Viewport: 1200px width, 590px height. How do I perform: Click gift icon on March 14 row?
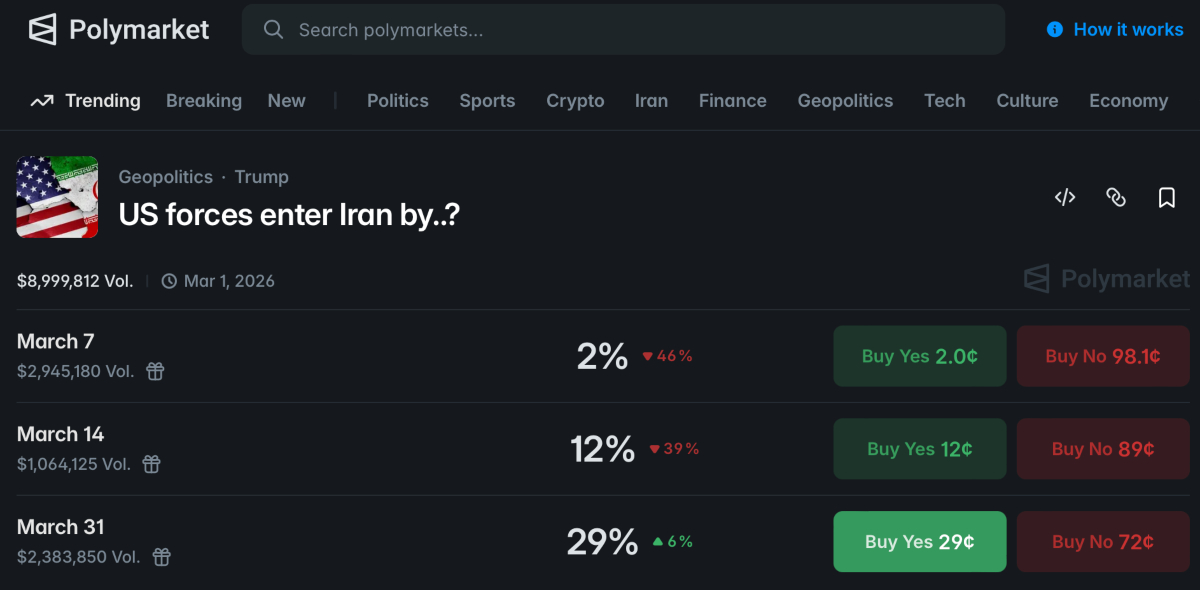[151, 464]
